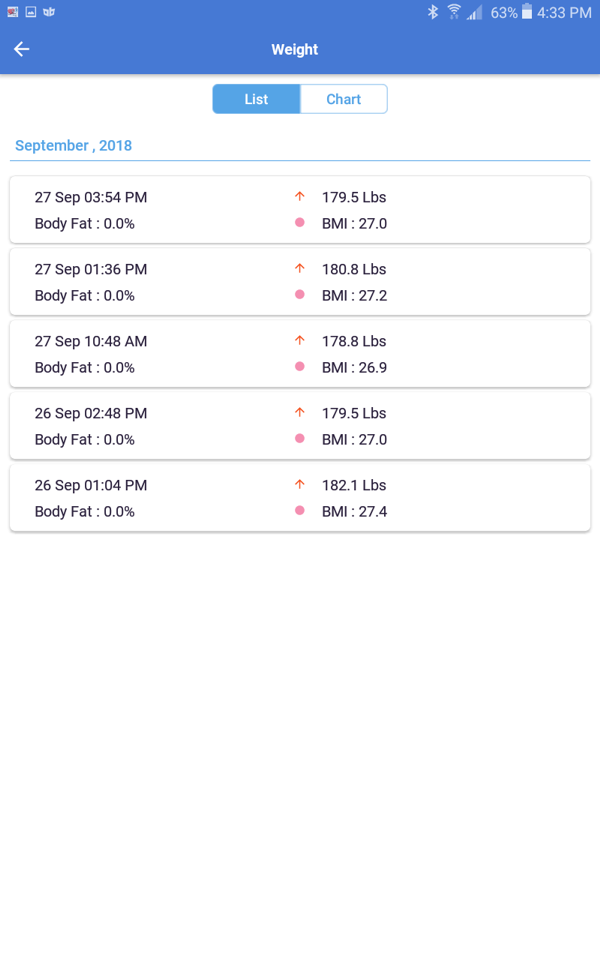Click the up arrow beside 182.1 Lbs
600x960 pixels.
point(299,485)
